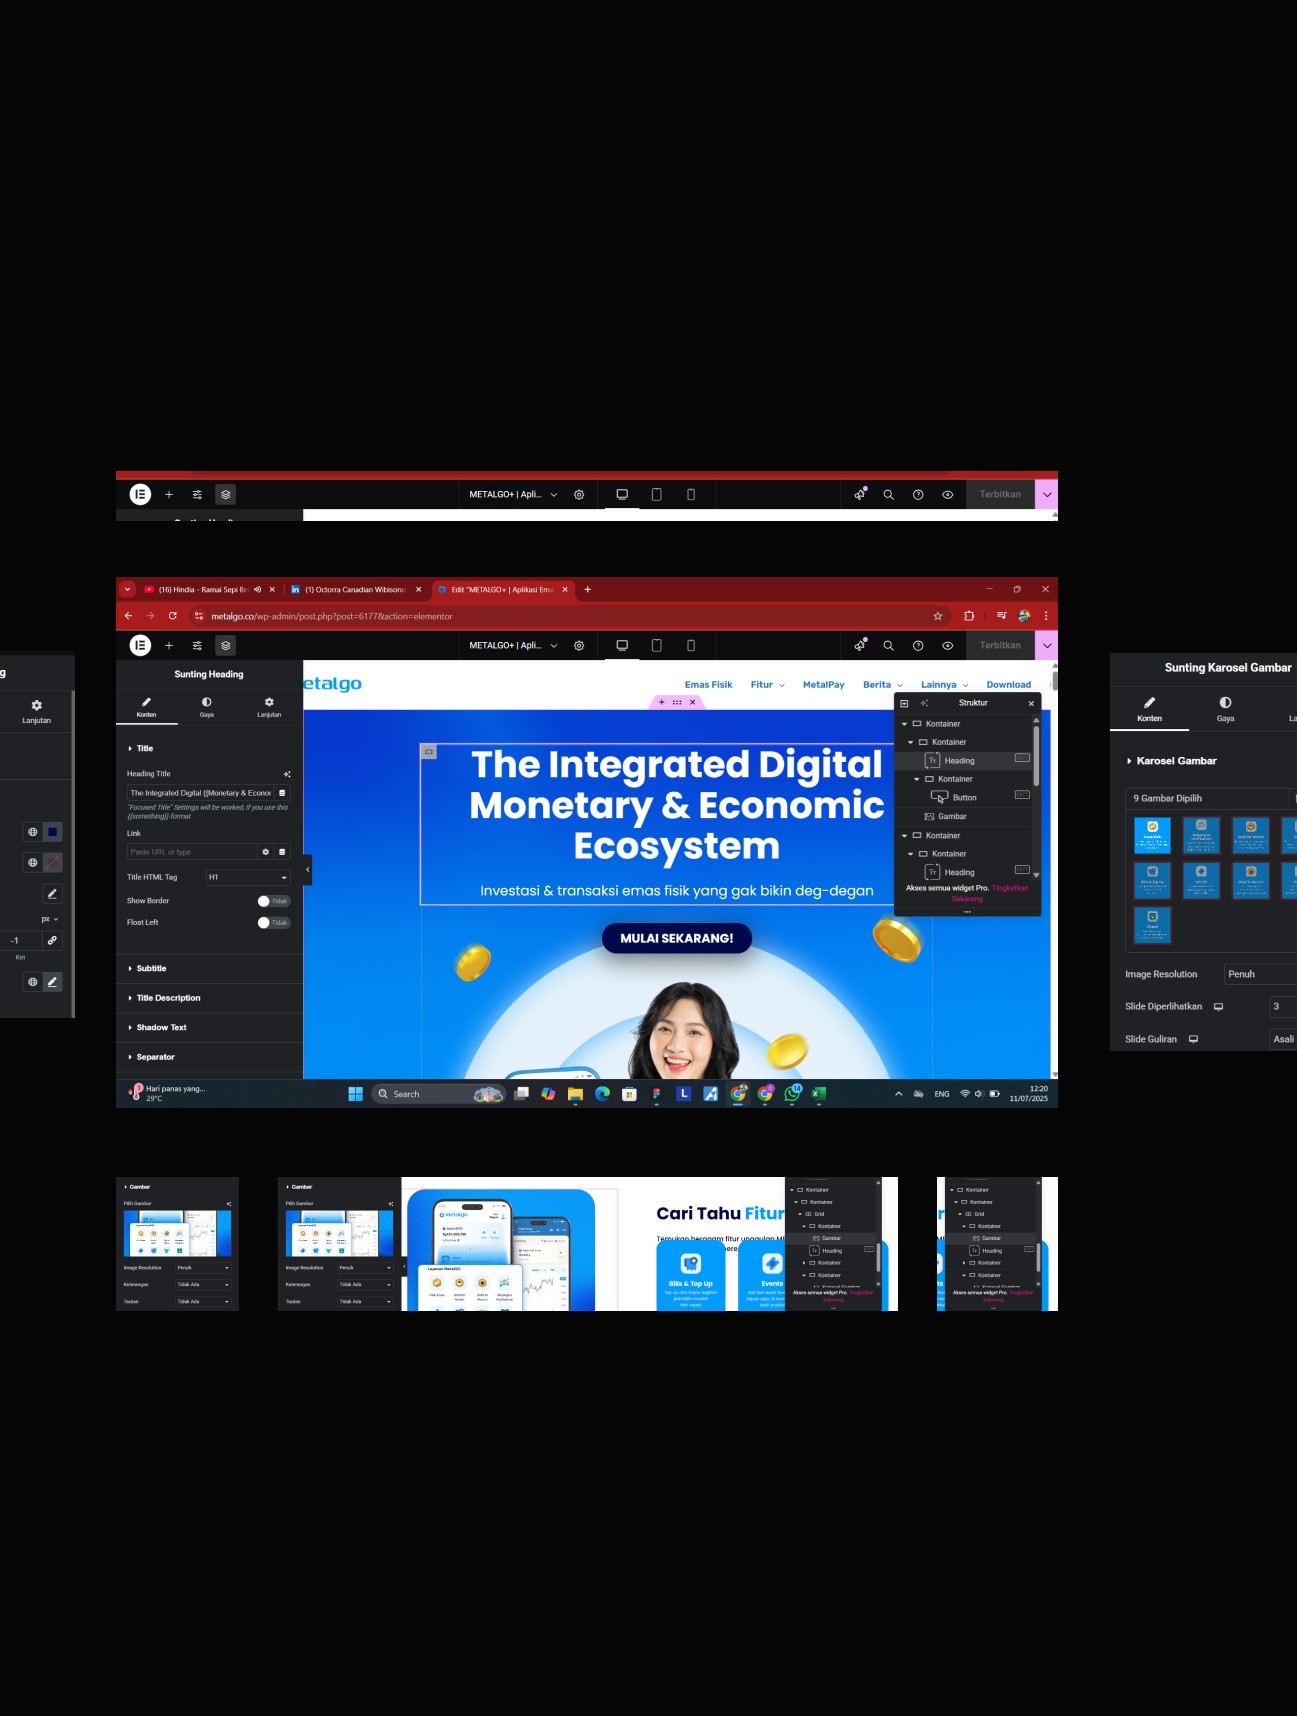Click the Emas Fisik nav link
Image resolution: width=1297 pixels, height=1716 pixels.
click(708, 685)
